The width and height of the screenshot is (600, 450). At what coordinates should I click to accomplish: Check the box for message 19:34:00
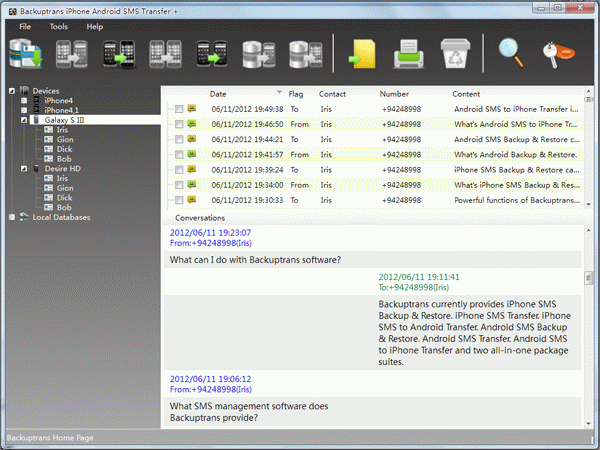coord(179,185)
